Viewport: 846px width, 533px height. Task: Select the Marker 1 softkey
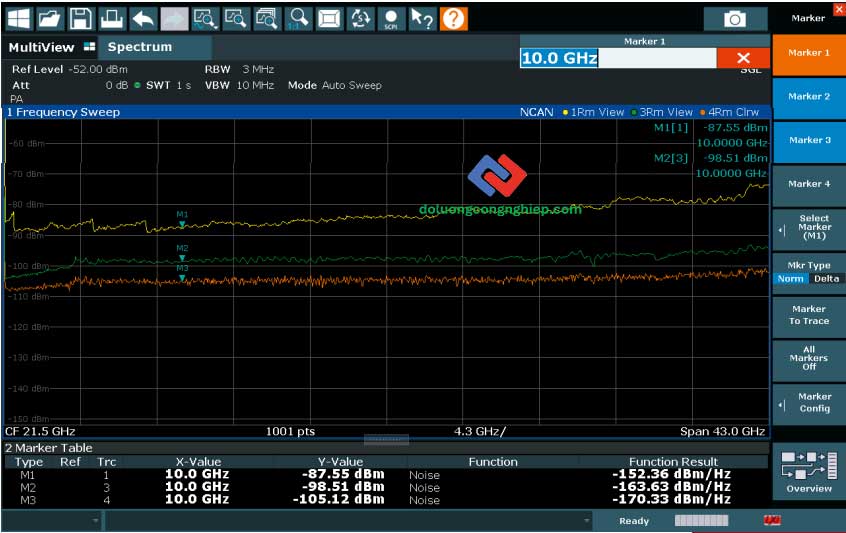point(809,56)
